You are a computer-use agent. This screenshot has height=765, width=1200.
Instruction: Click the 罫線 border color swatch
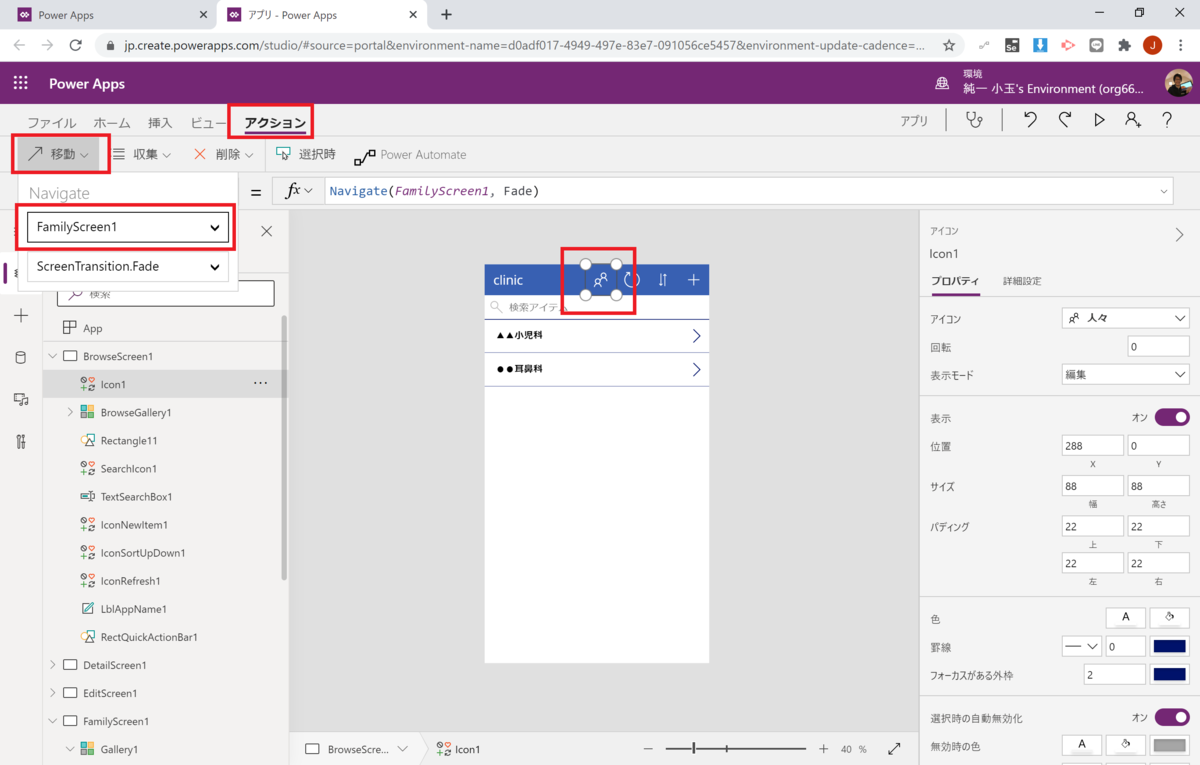click(x=1169, y=647)
